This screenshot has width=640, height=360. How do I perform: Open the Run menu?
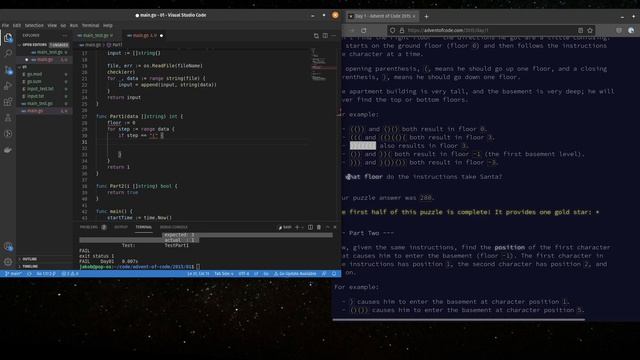pos(74,25)
